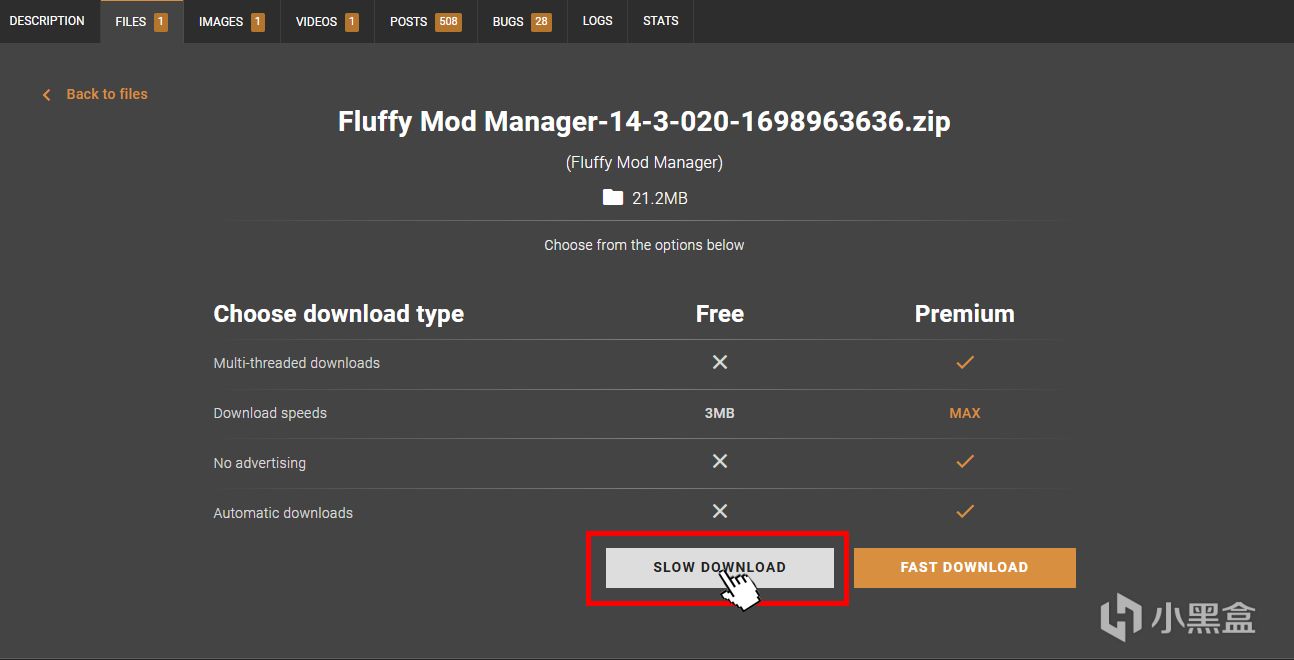Click the checkmark for Automatic downloads Premium
1294x660 pixels.
(x=965, y=511)
